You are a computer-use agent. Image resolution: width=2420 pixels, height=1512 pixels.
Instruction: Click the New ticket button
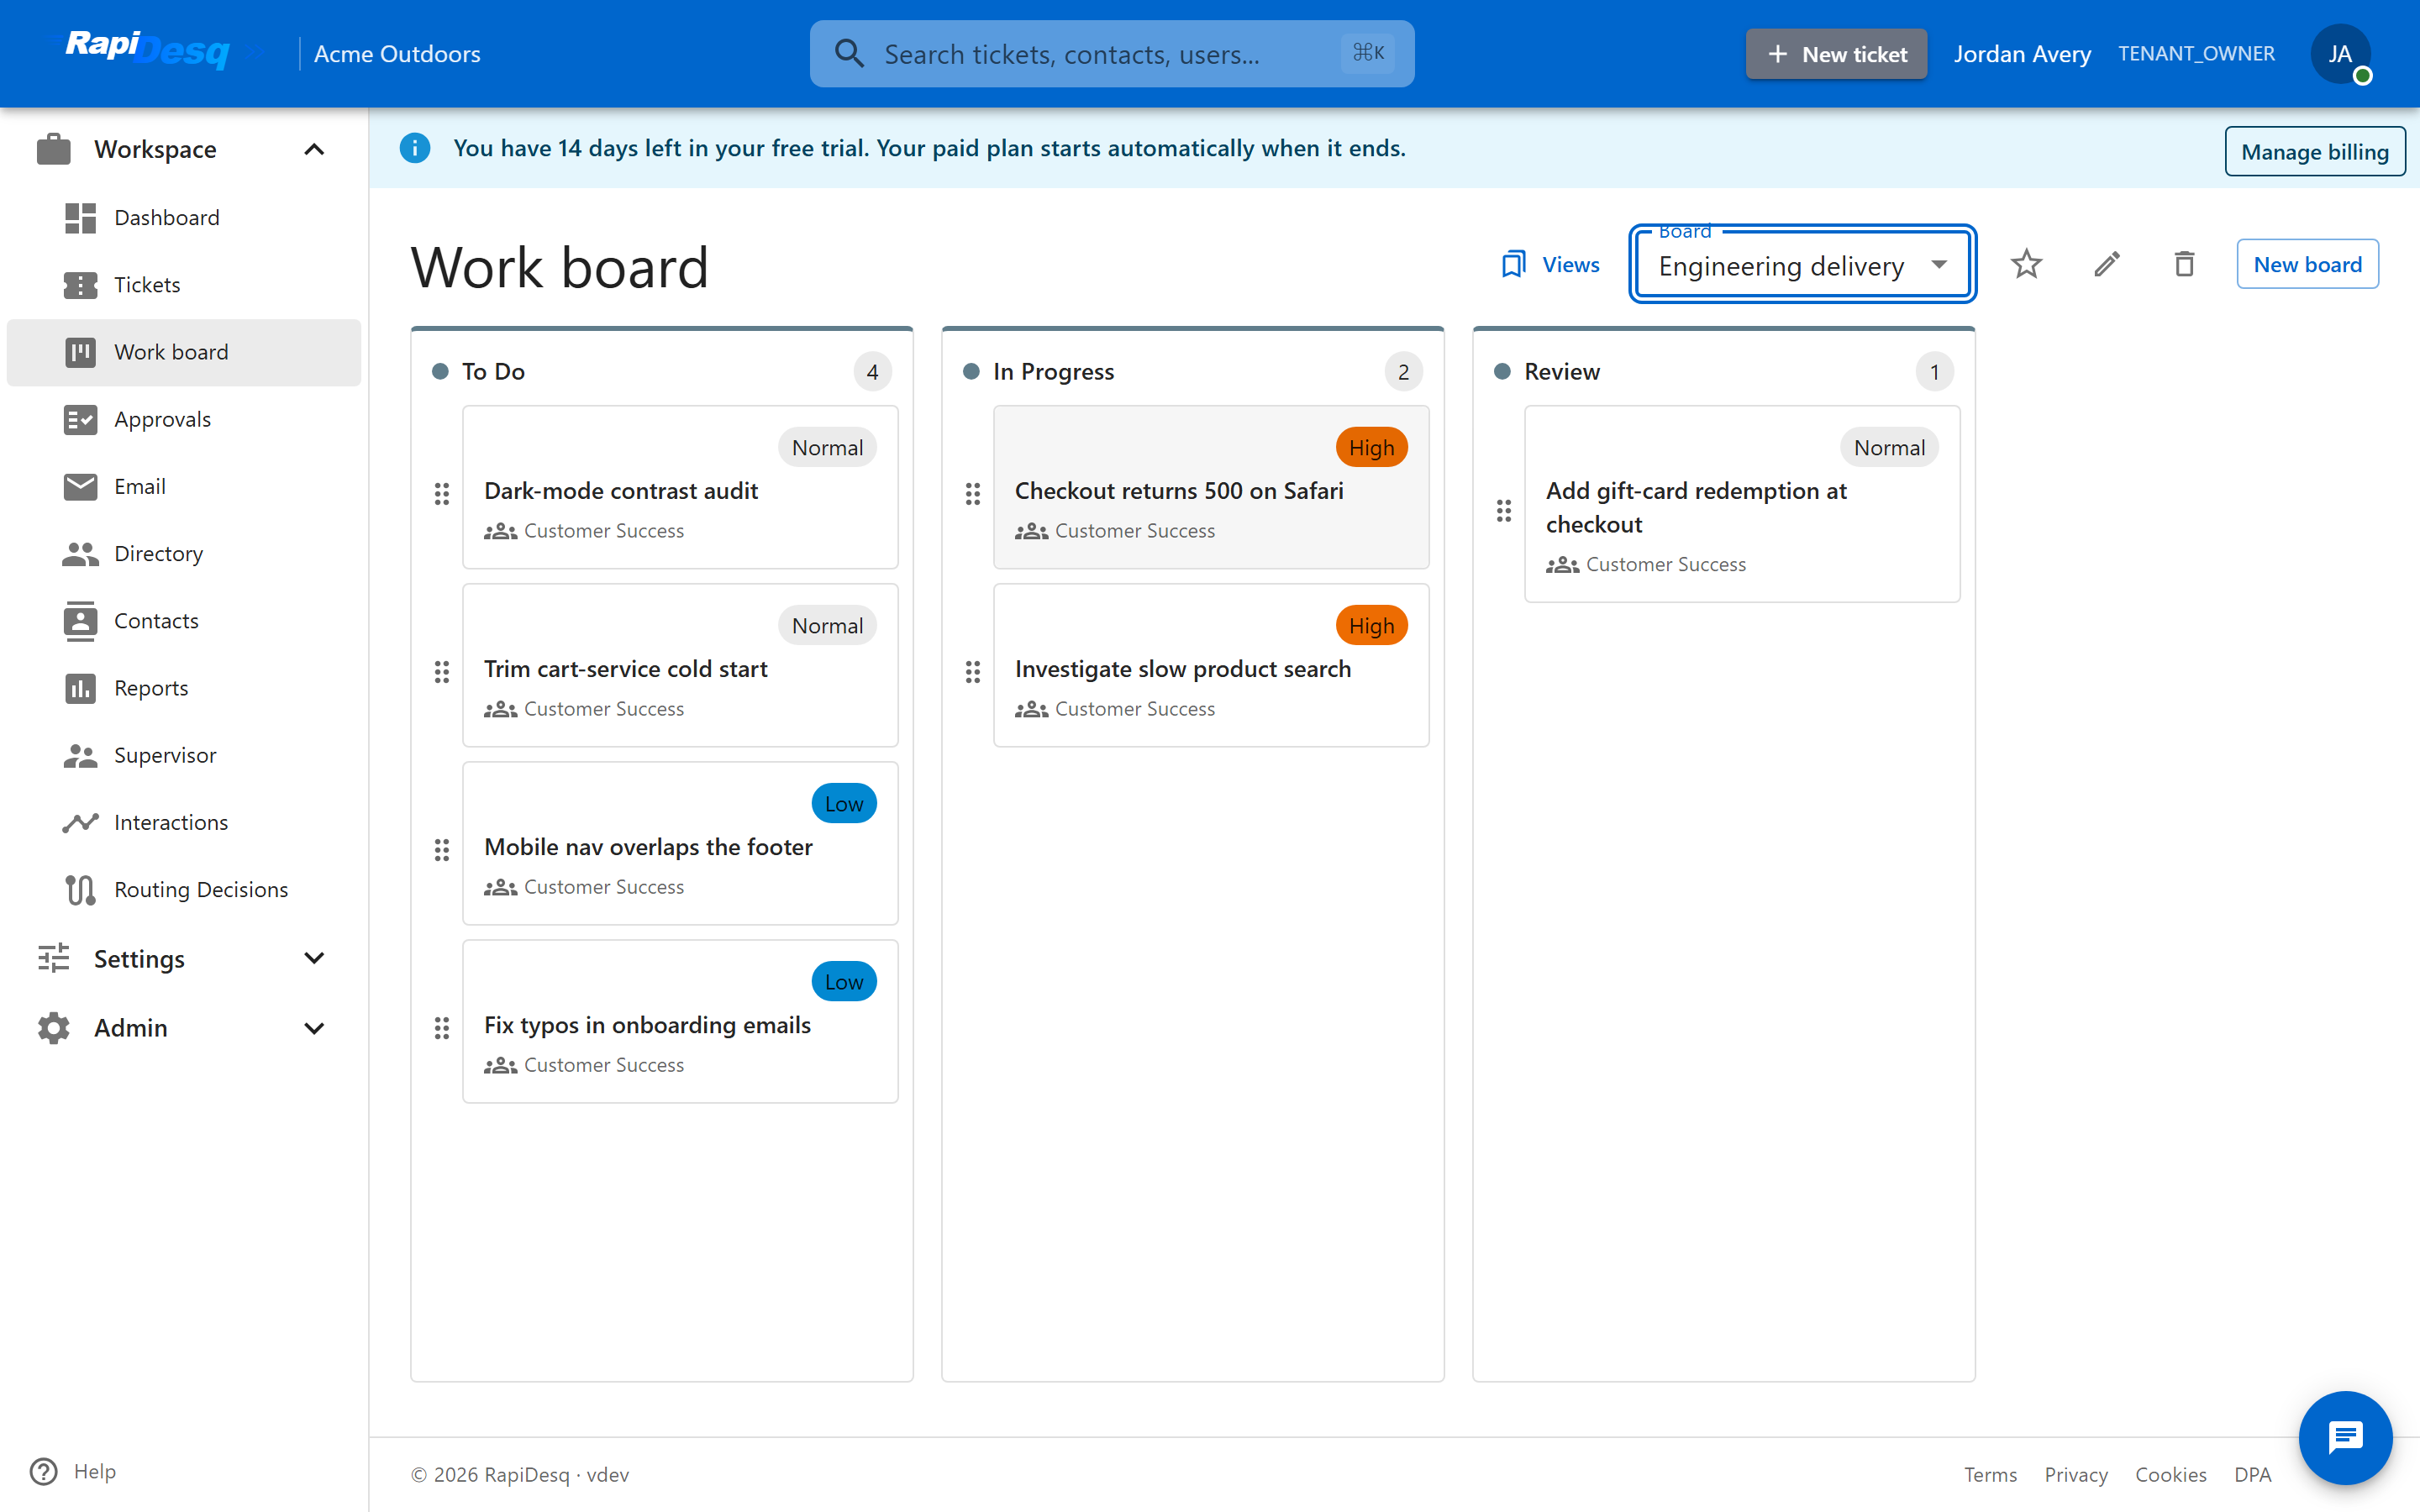[1836, 54]
